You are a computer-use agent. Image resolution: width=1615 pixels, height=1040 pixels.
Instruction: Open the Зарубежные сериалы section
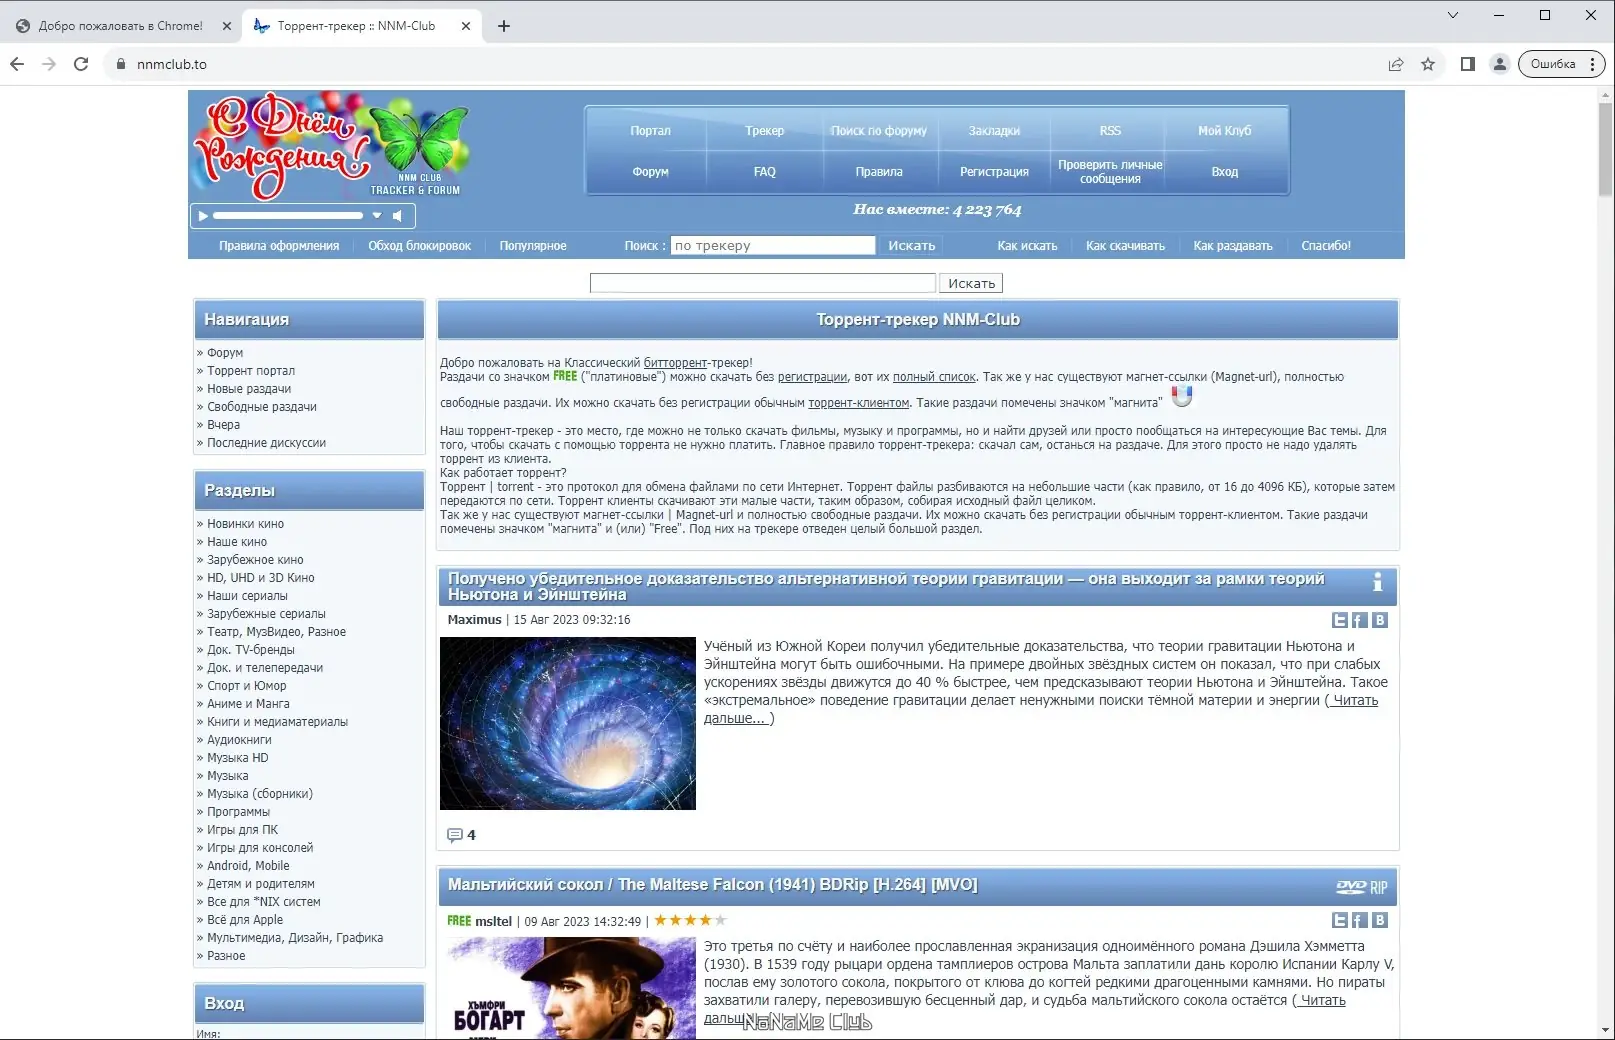(x=266, y=614)
